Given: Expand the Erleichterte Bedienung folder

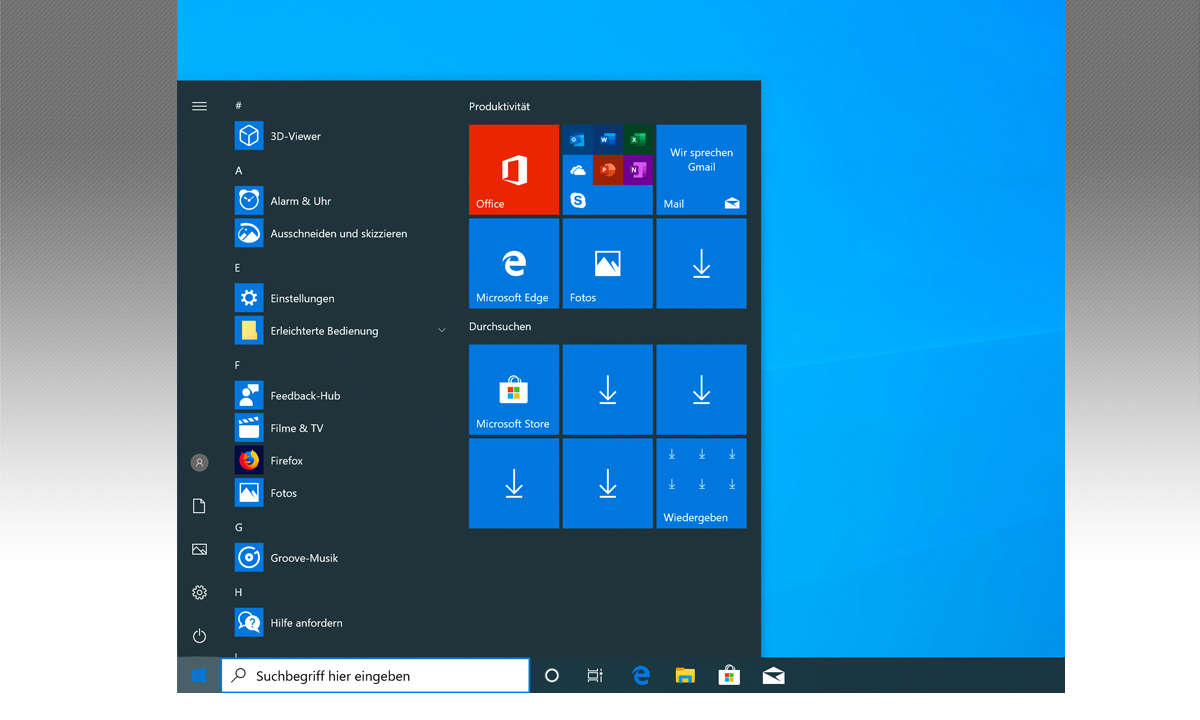Looking at the screenshot, I should pyautogui.click(x=340, y=331).
